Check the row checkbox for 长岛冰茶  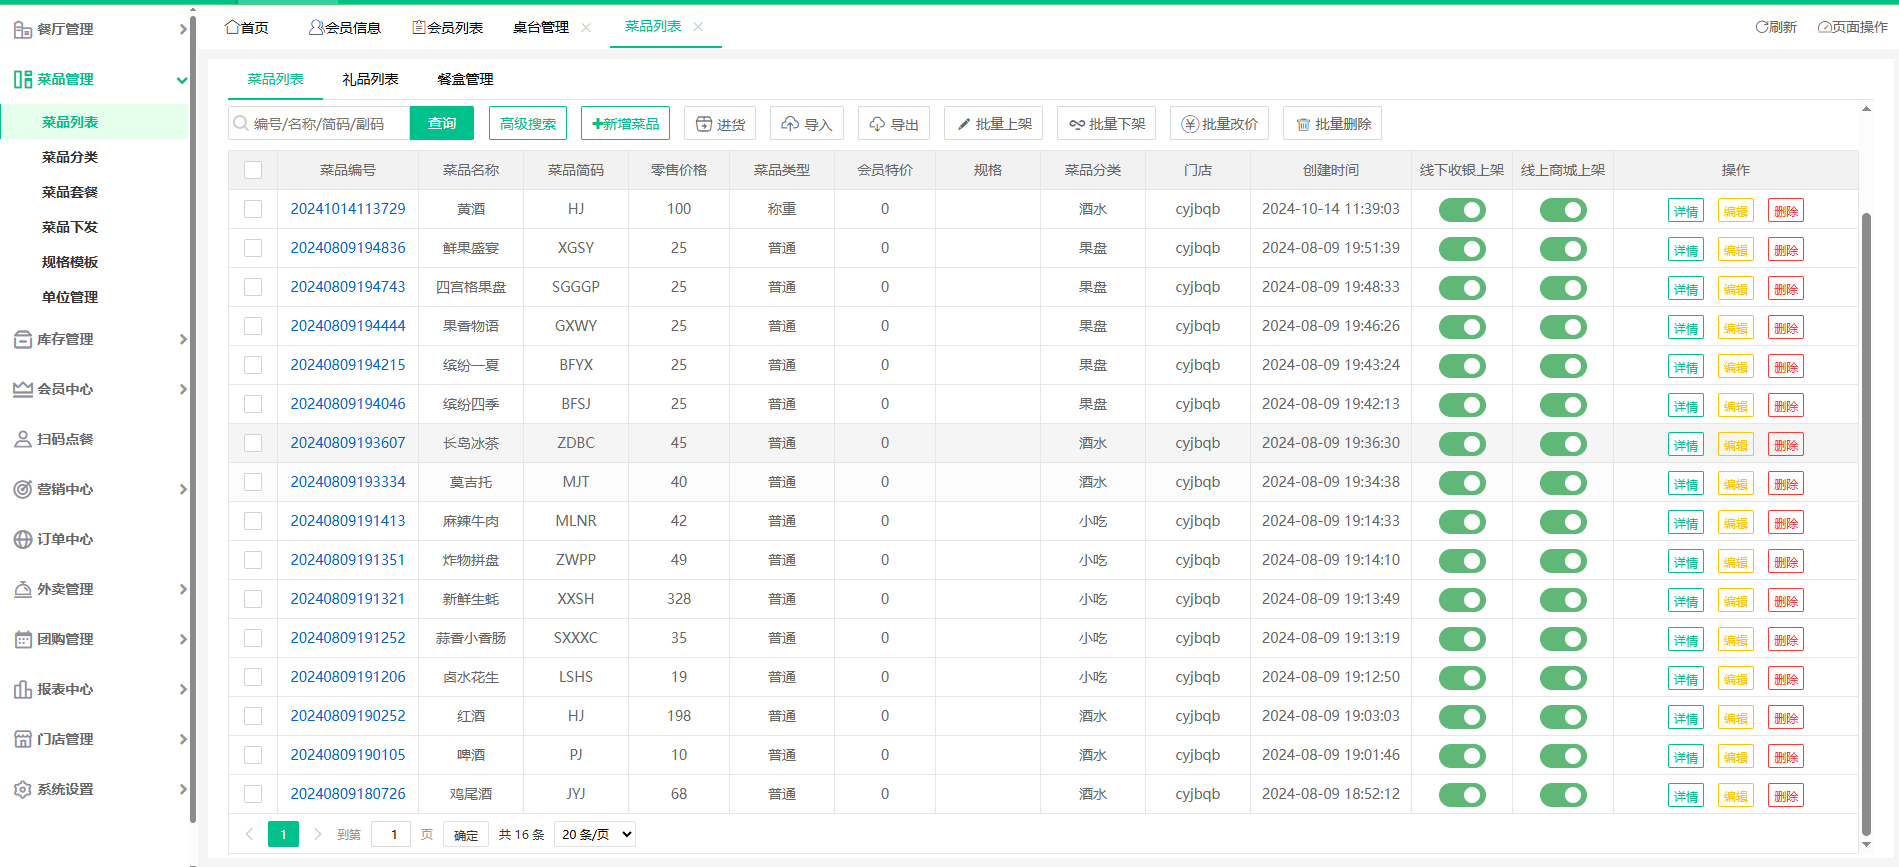(253, 443)
